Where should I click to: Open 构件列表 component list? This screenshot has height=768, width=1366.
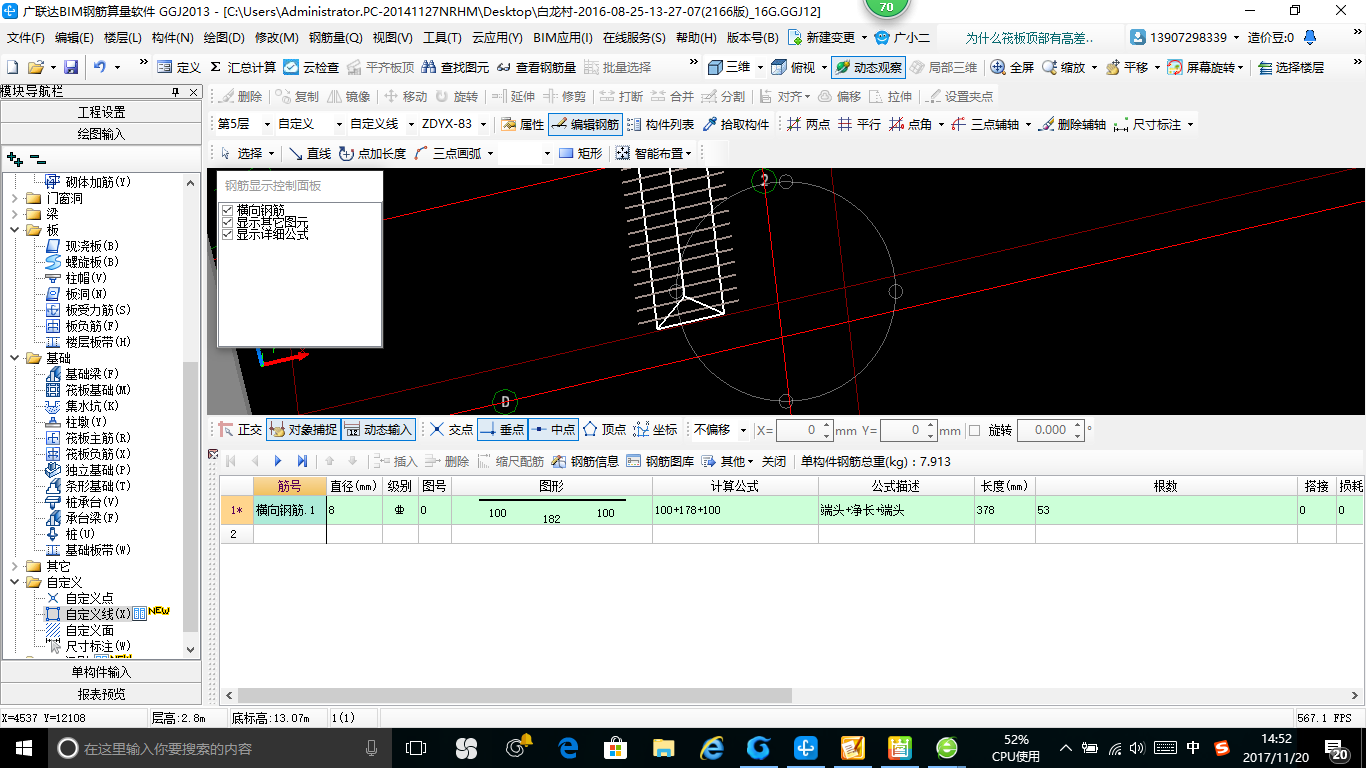coord(660,125)
